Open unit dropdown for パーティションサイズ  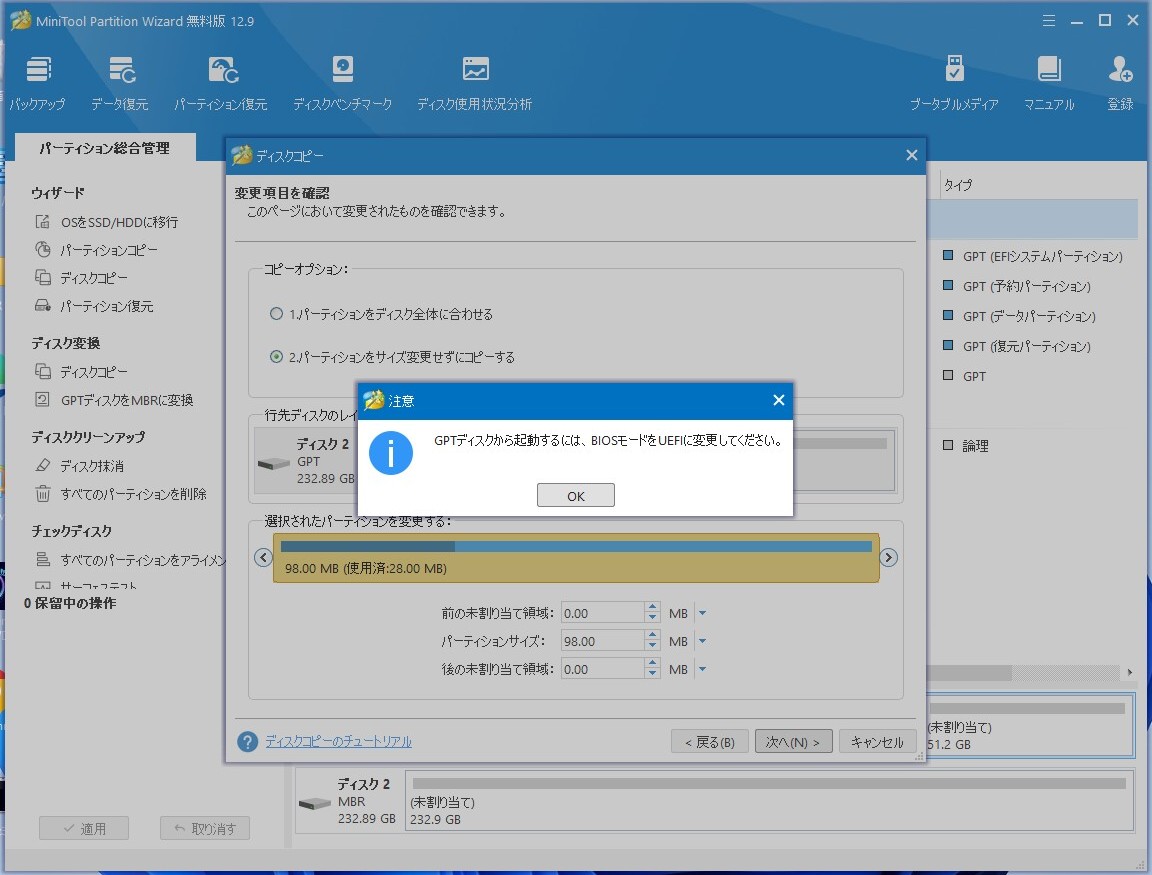click(x=702, y=641)
